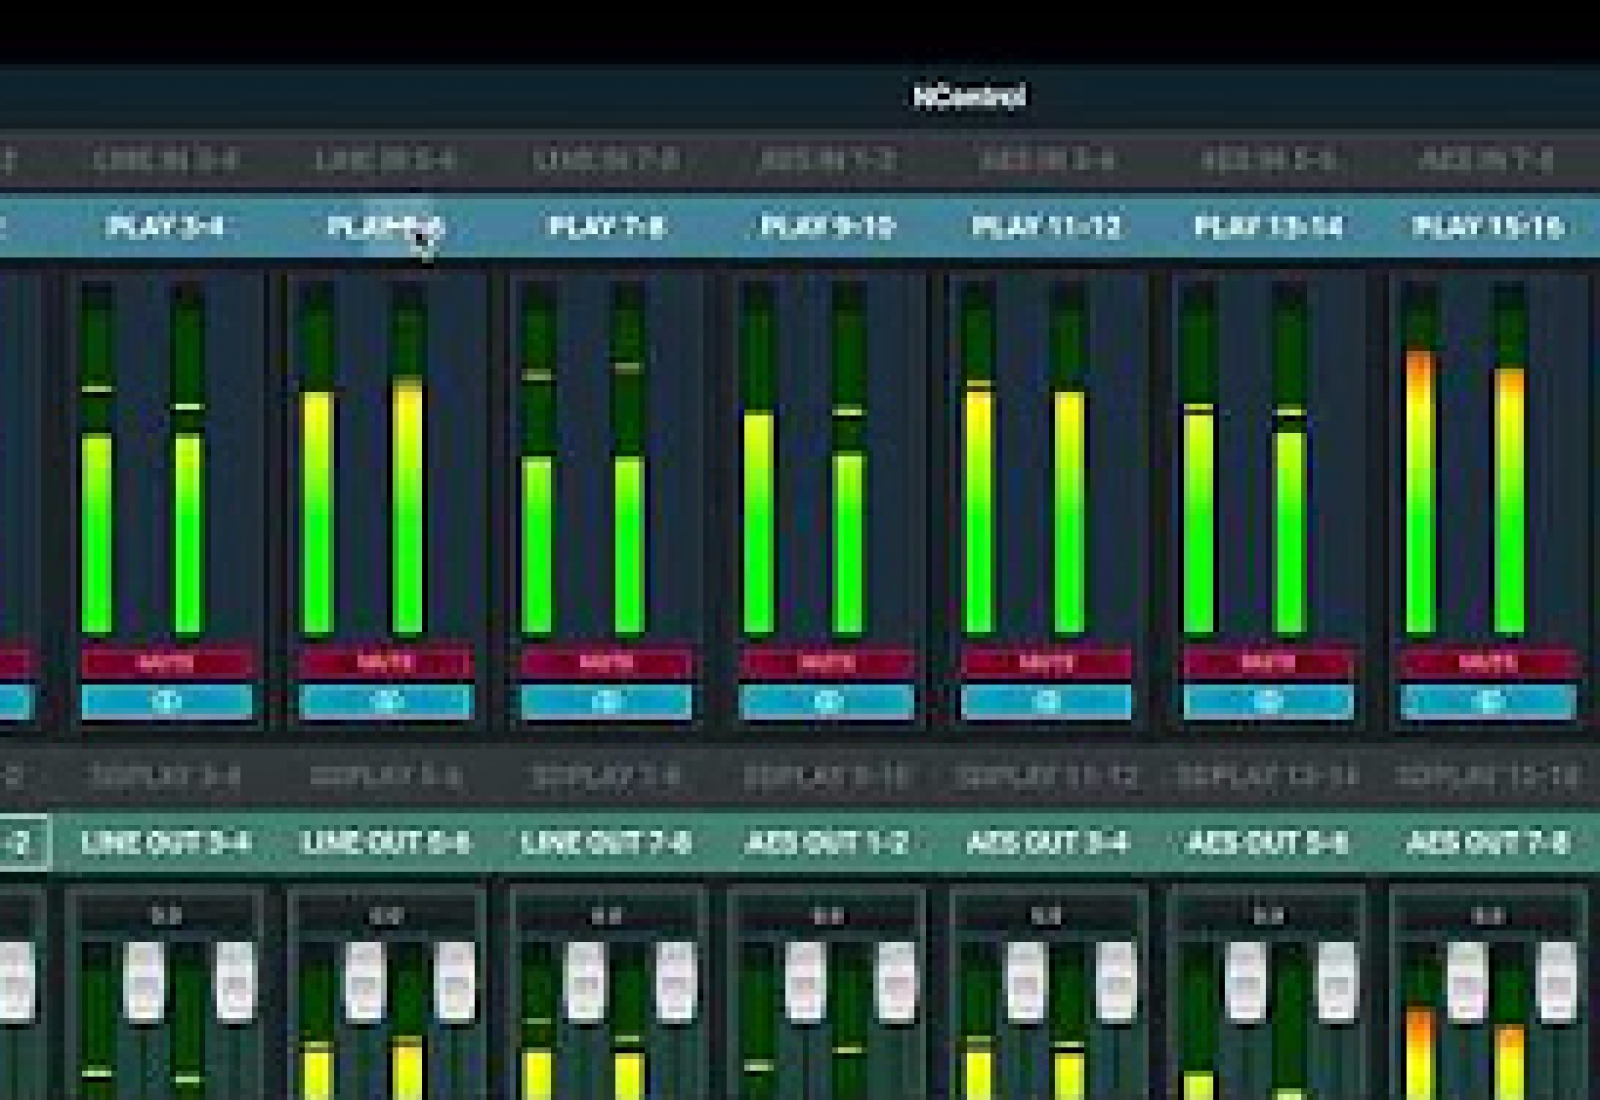Click the blue circular-icon button under PLAY 13-14
Screen dimensions: 1600x1100
1267,702
